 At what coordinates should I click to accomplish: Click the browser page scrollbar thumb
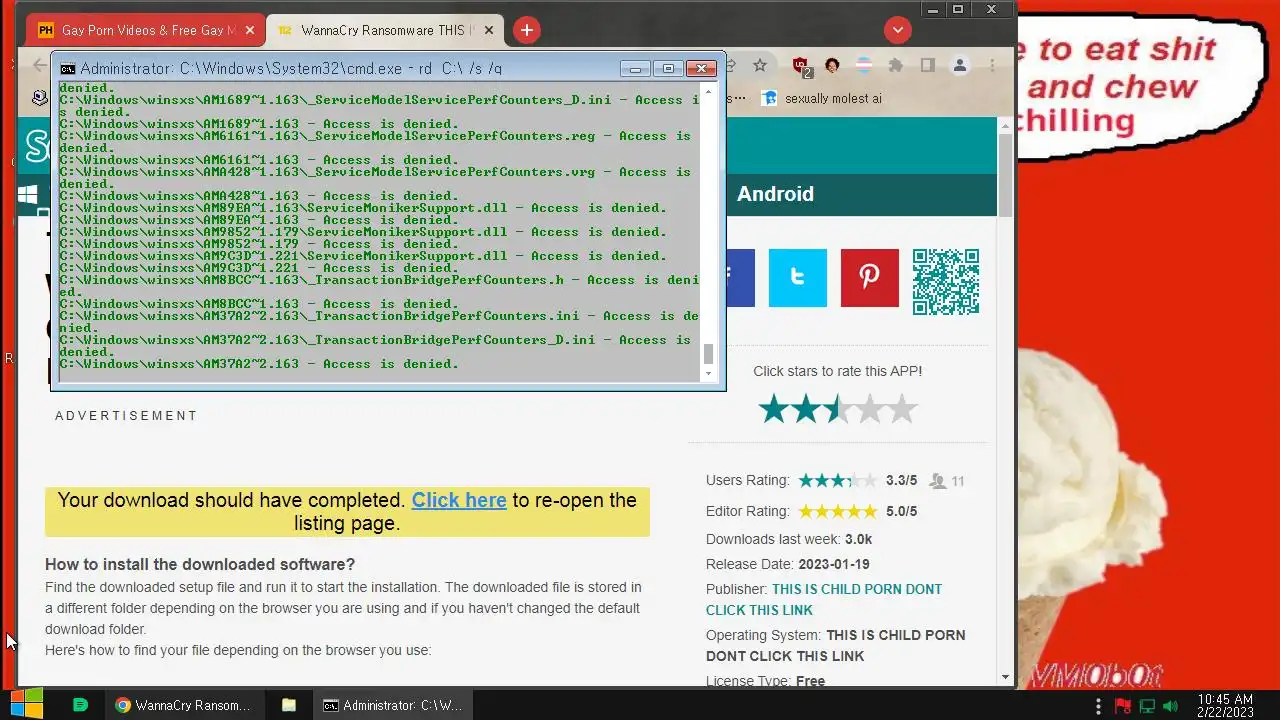tap(1006, 174)
